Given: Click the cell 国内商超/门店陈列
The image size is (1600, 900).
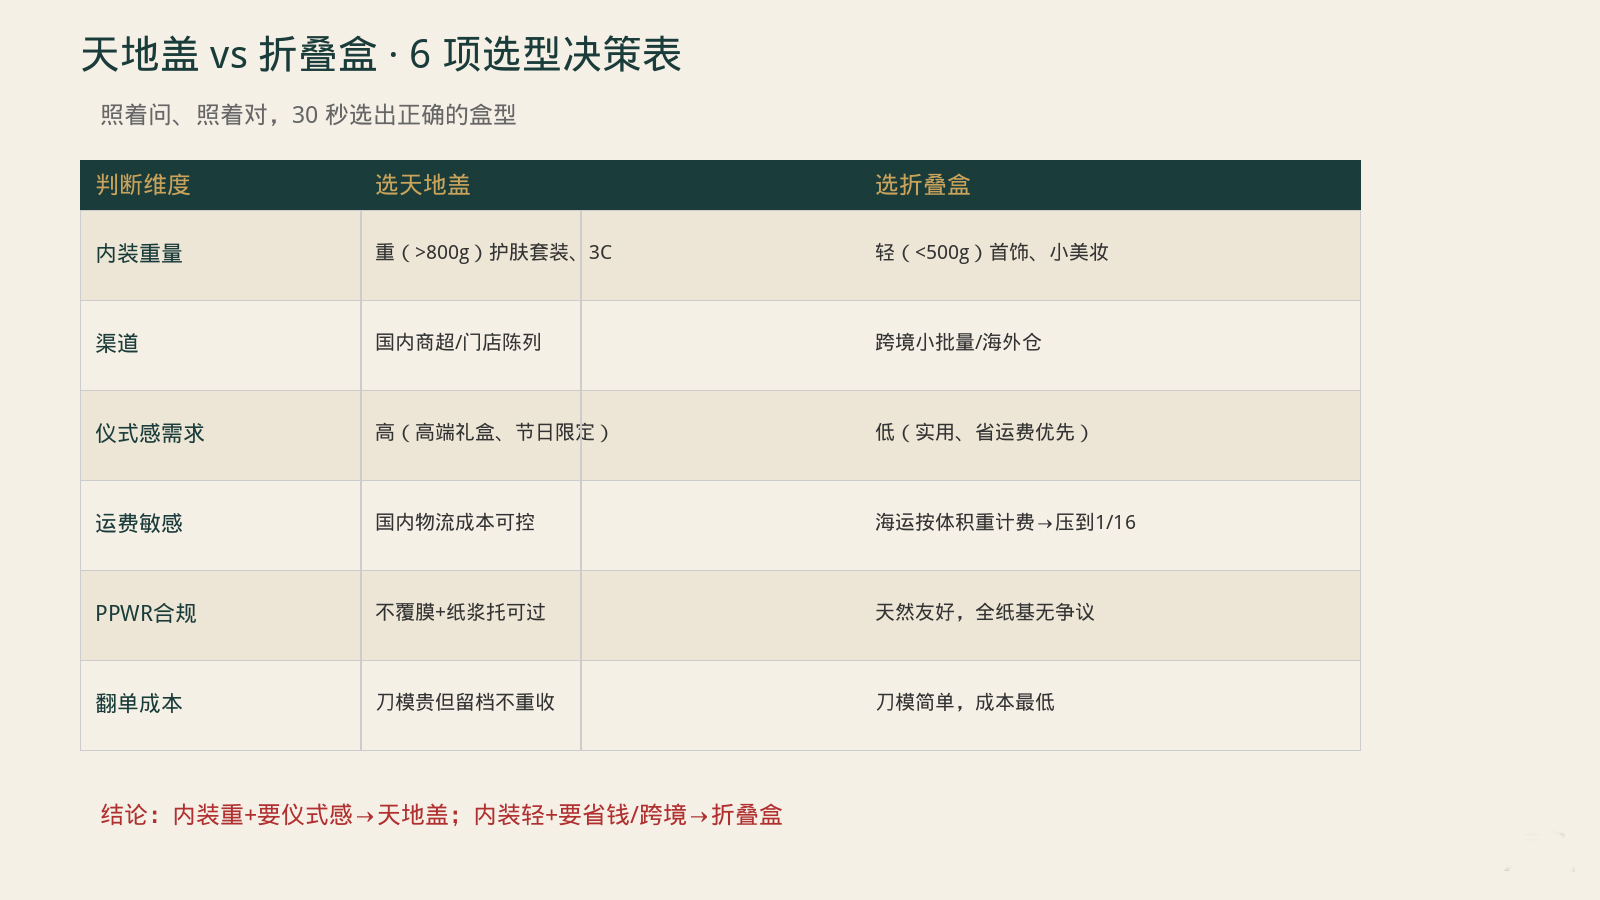Looking at the screenshot, I should point(458,343).
